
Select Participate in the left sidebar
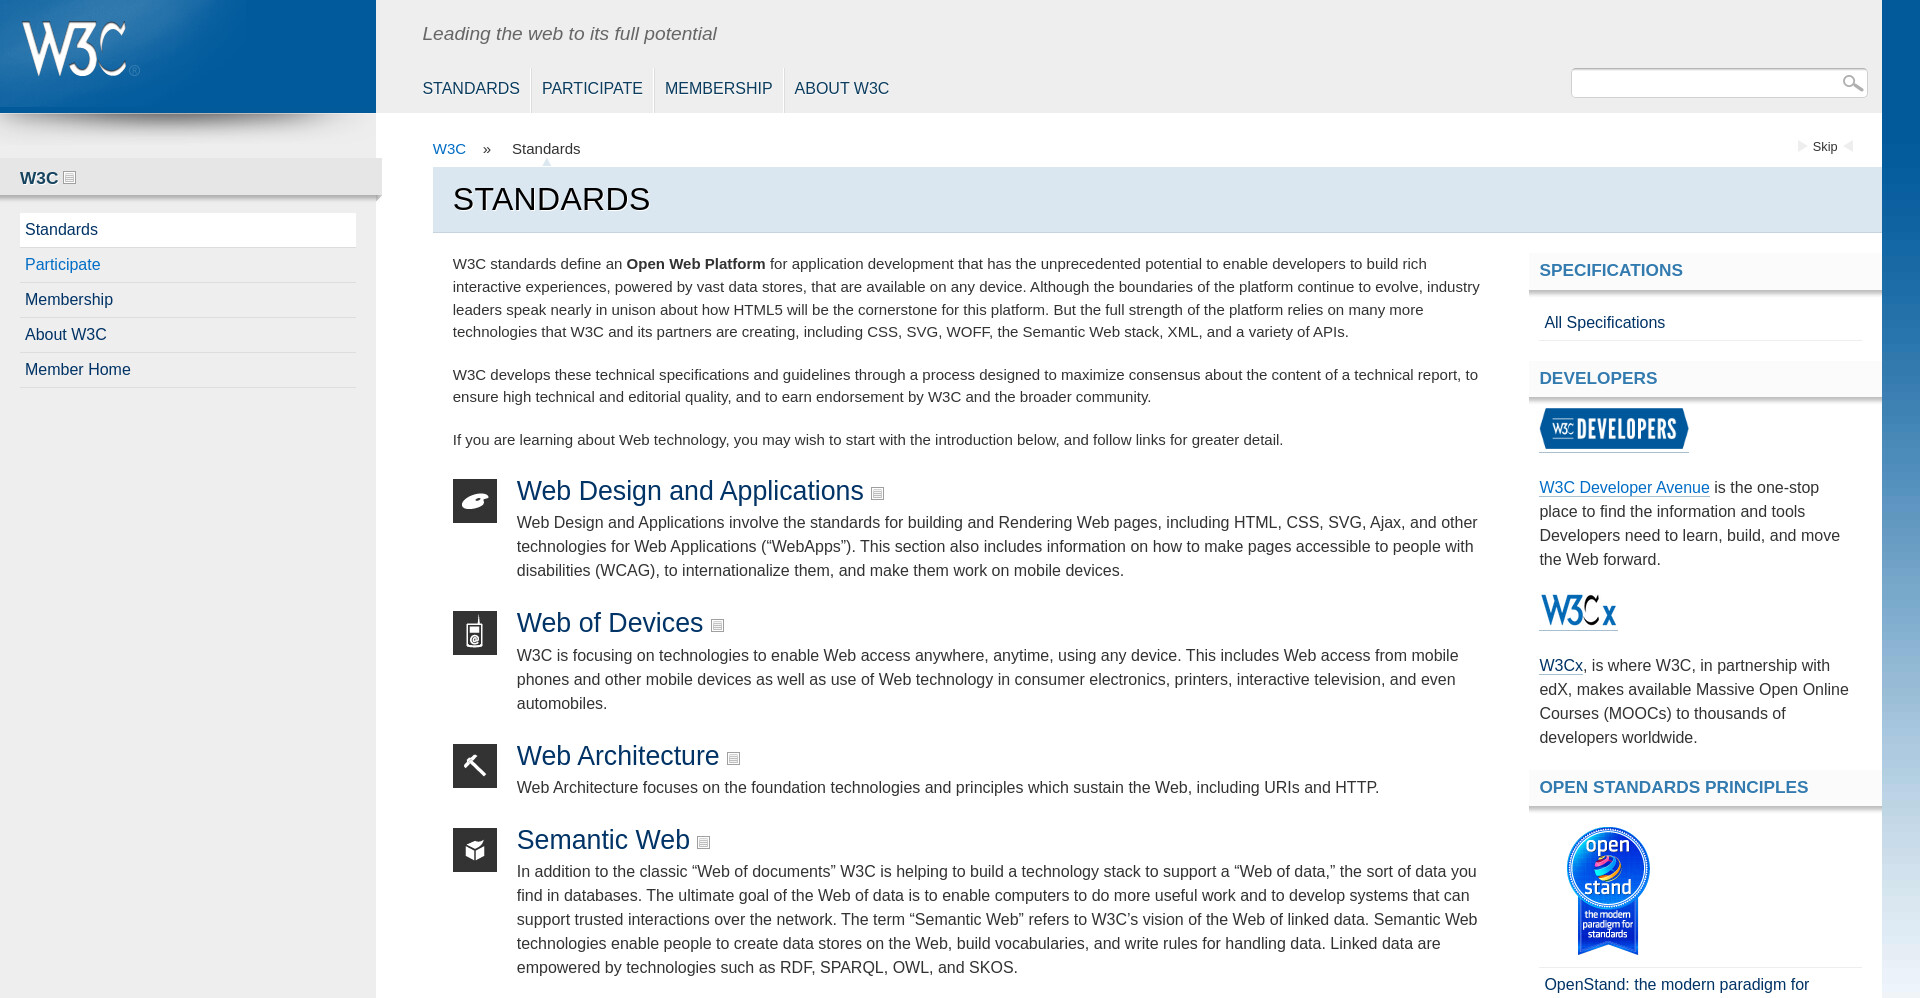[188, 265]
